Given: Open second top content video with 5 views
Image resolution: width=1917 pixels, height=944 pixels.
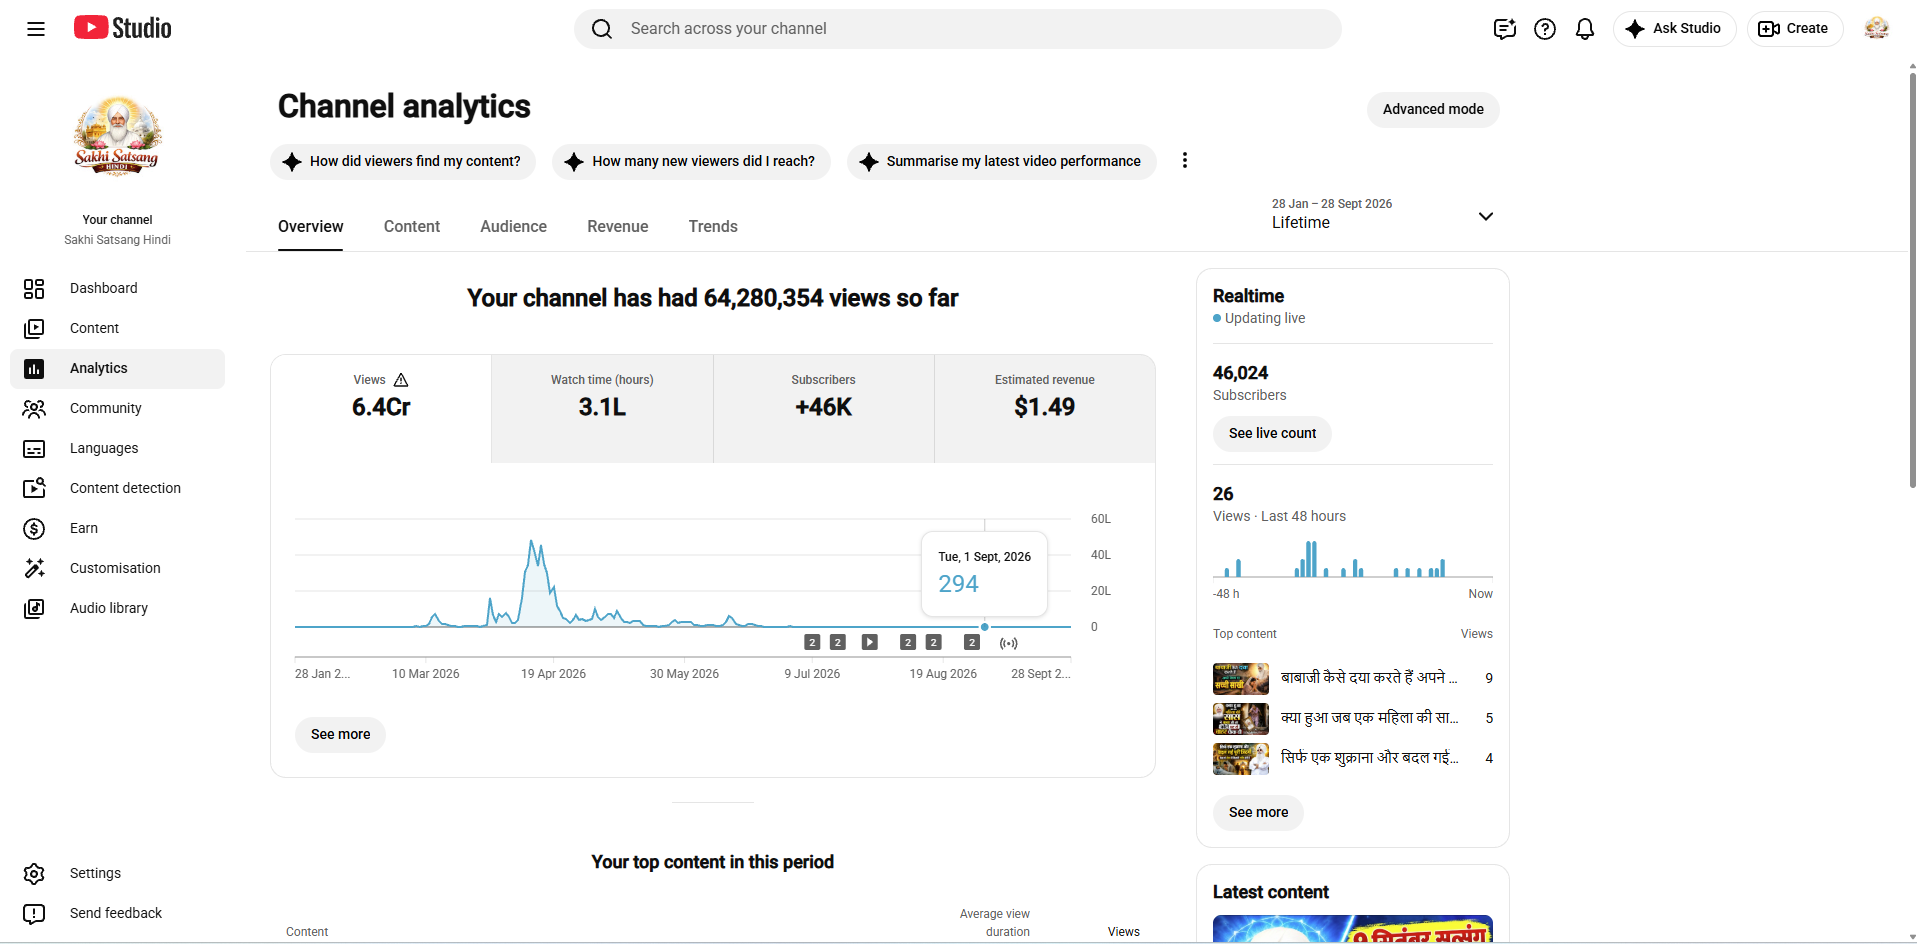Looking at the screenshot, I should tap(1353, 719).
